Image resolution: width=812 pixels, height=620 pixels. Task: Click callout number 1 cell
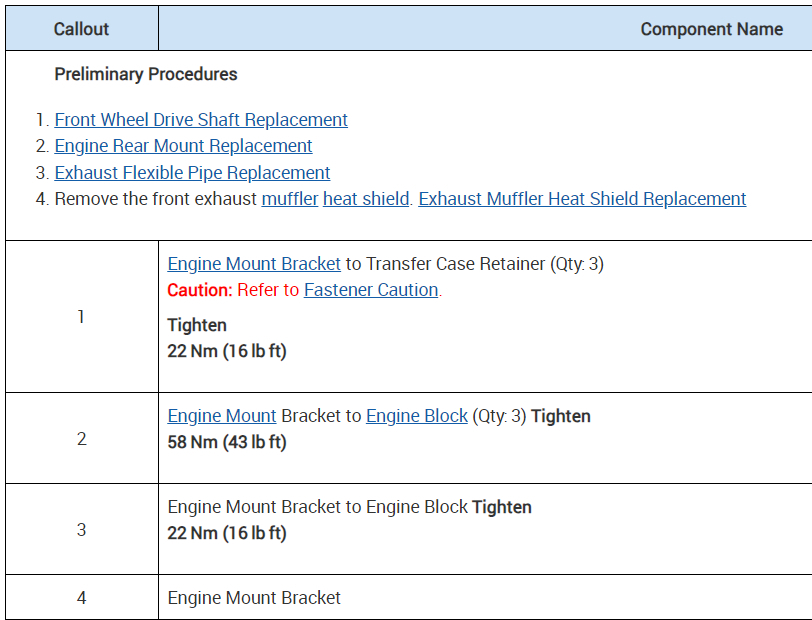click(81, 317)
